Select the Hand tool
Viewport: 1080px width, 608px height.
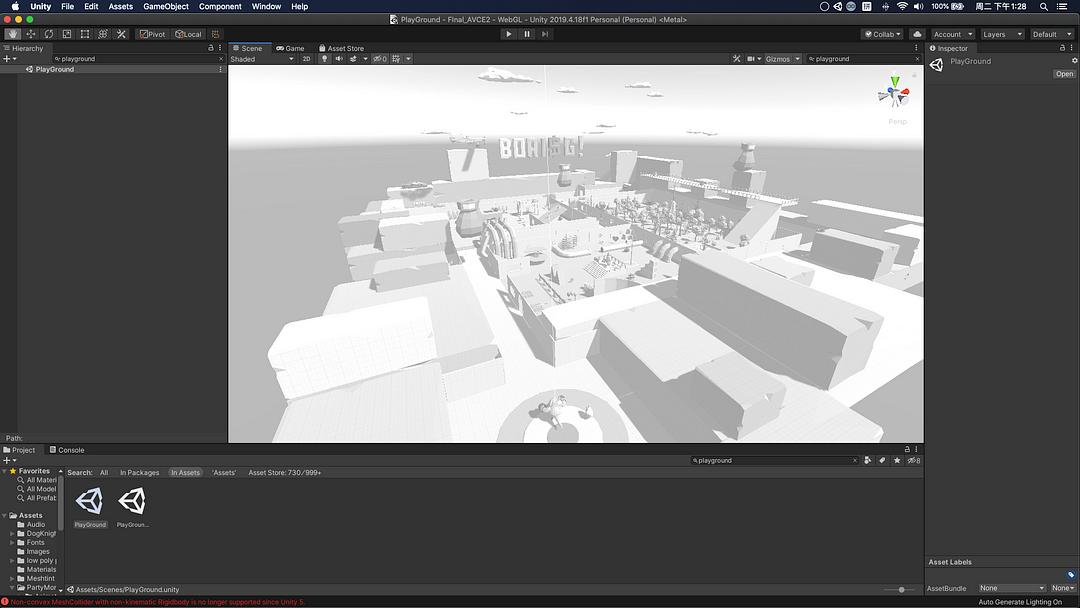coord(12,34)
